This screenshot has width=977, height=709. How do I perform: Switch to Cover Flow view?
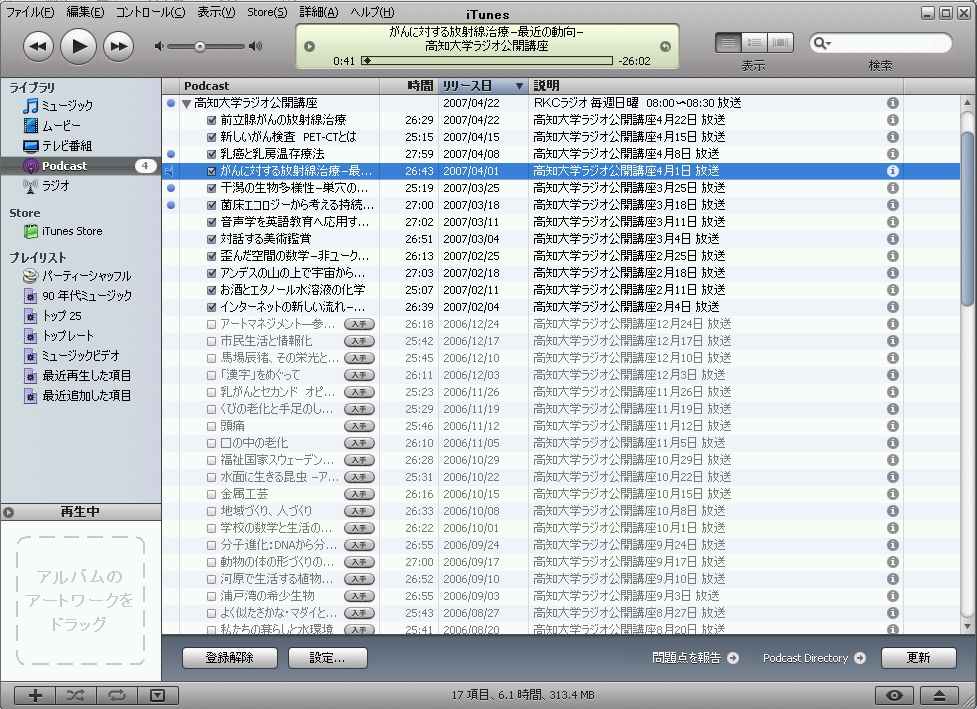point(780,42)
